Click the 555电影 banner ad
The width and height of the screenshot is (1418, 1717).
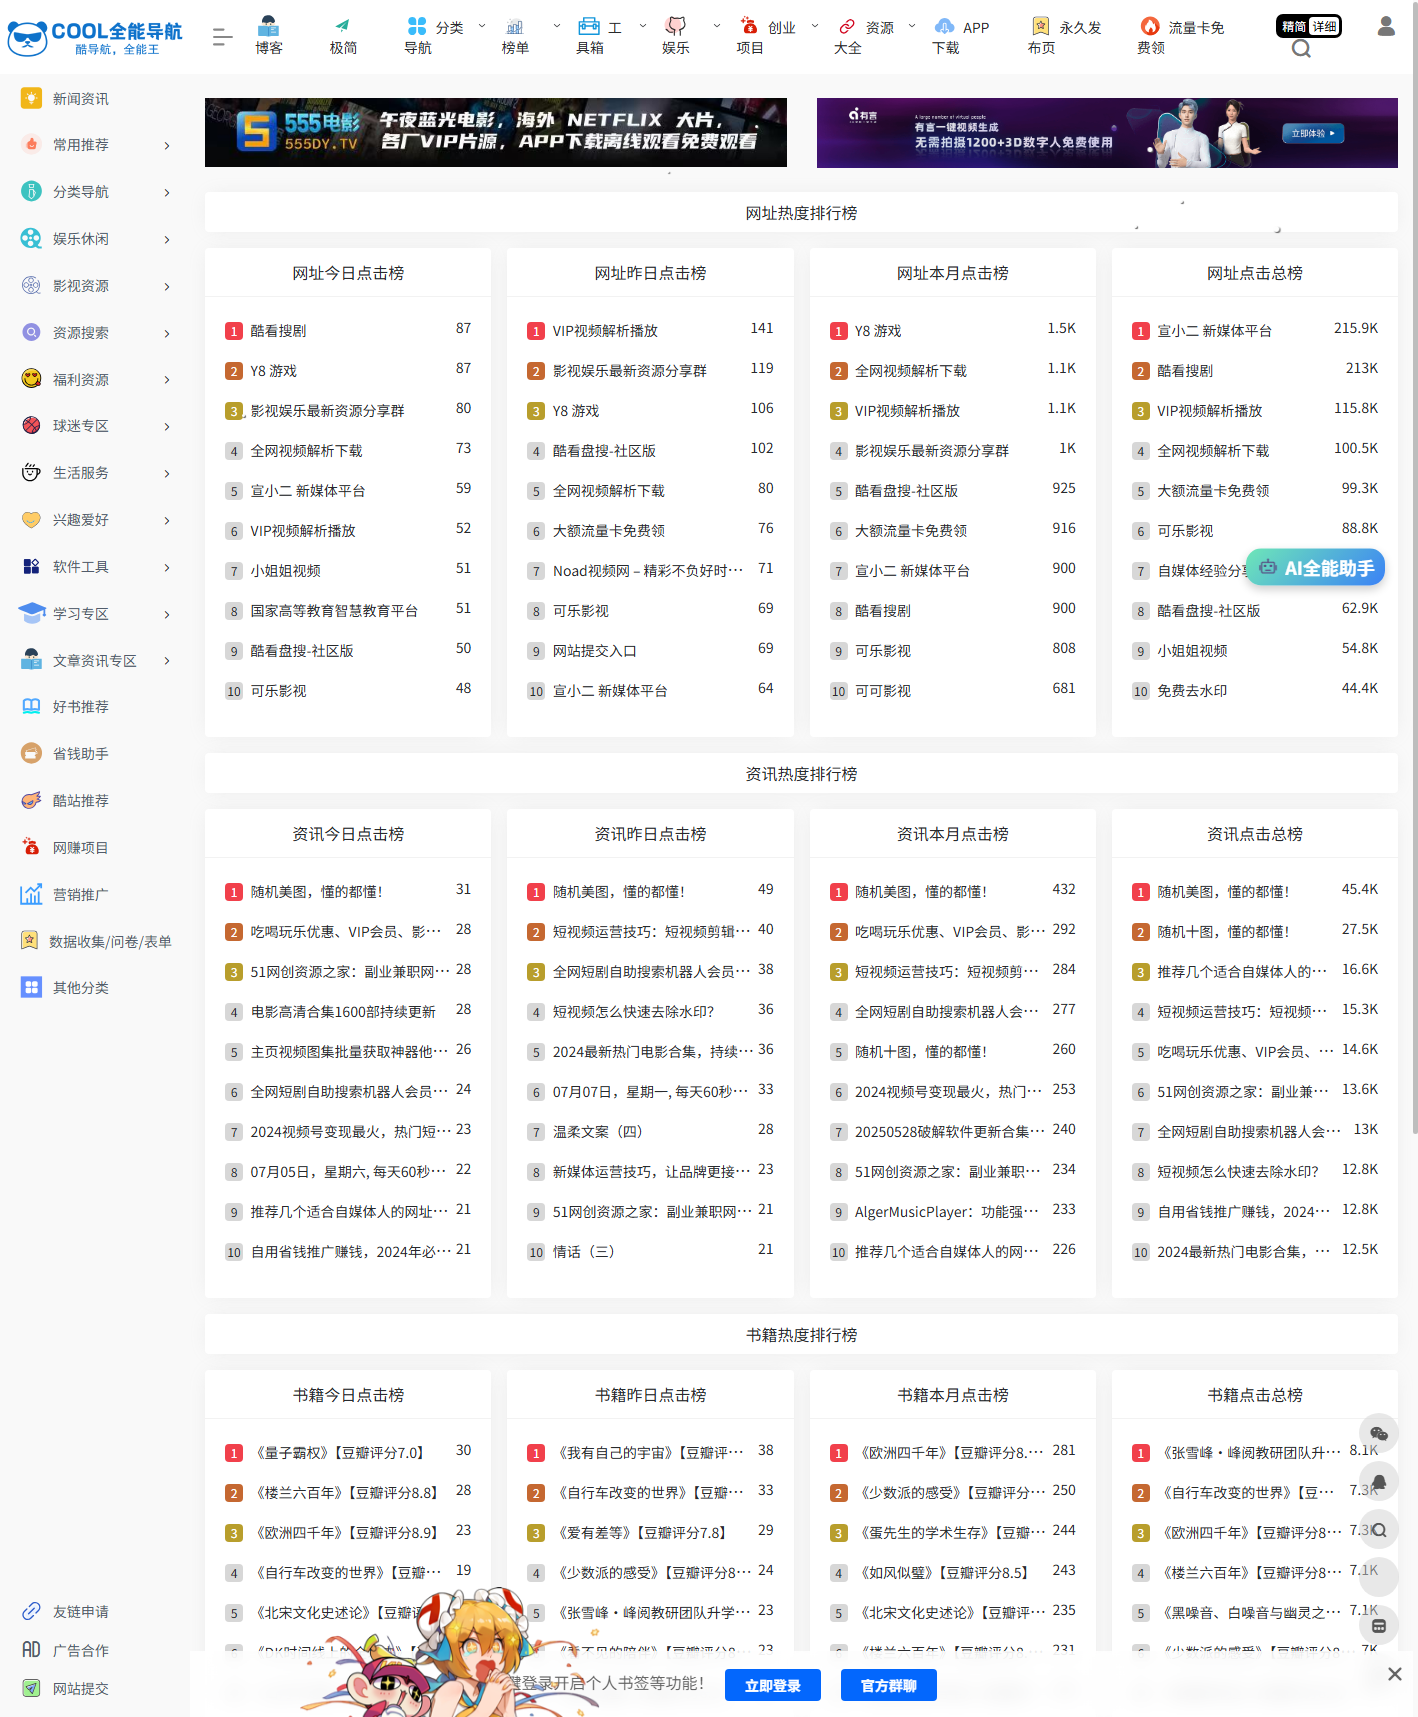(x=496, y=132)
